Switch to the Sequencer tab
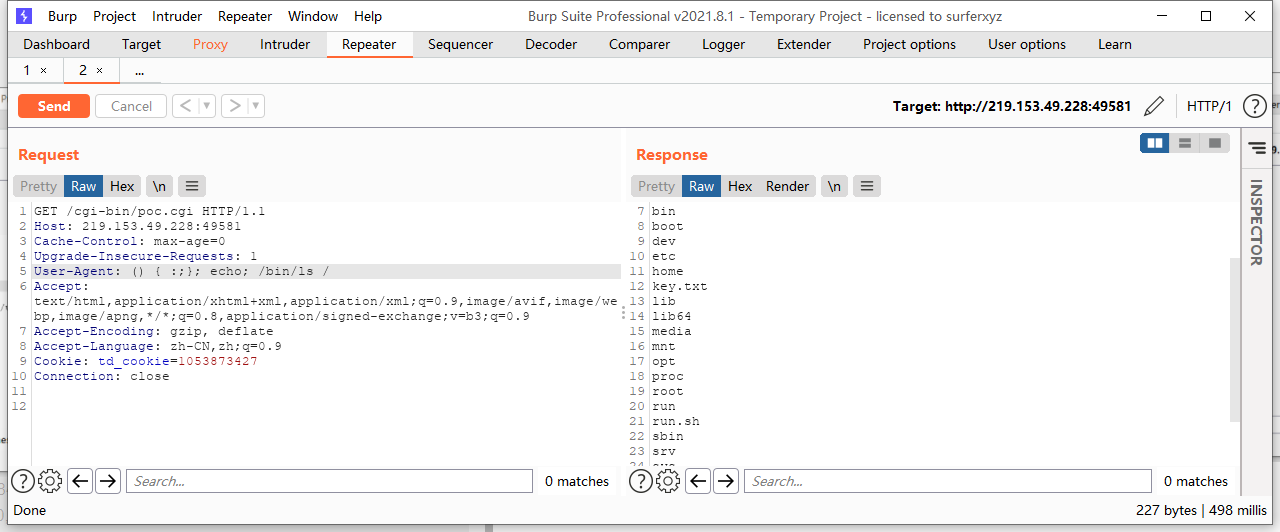This screenshot has width=1280, height=532. coord(460,44)
